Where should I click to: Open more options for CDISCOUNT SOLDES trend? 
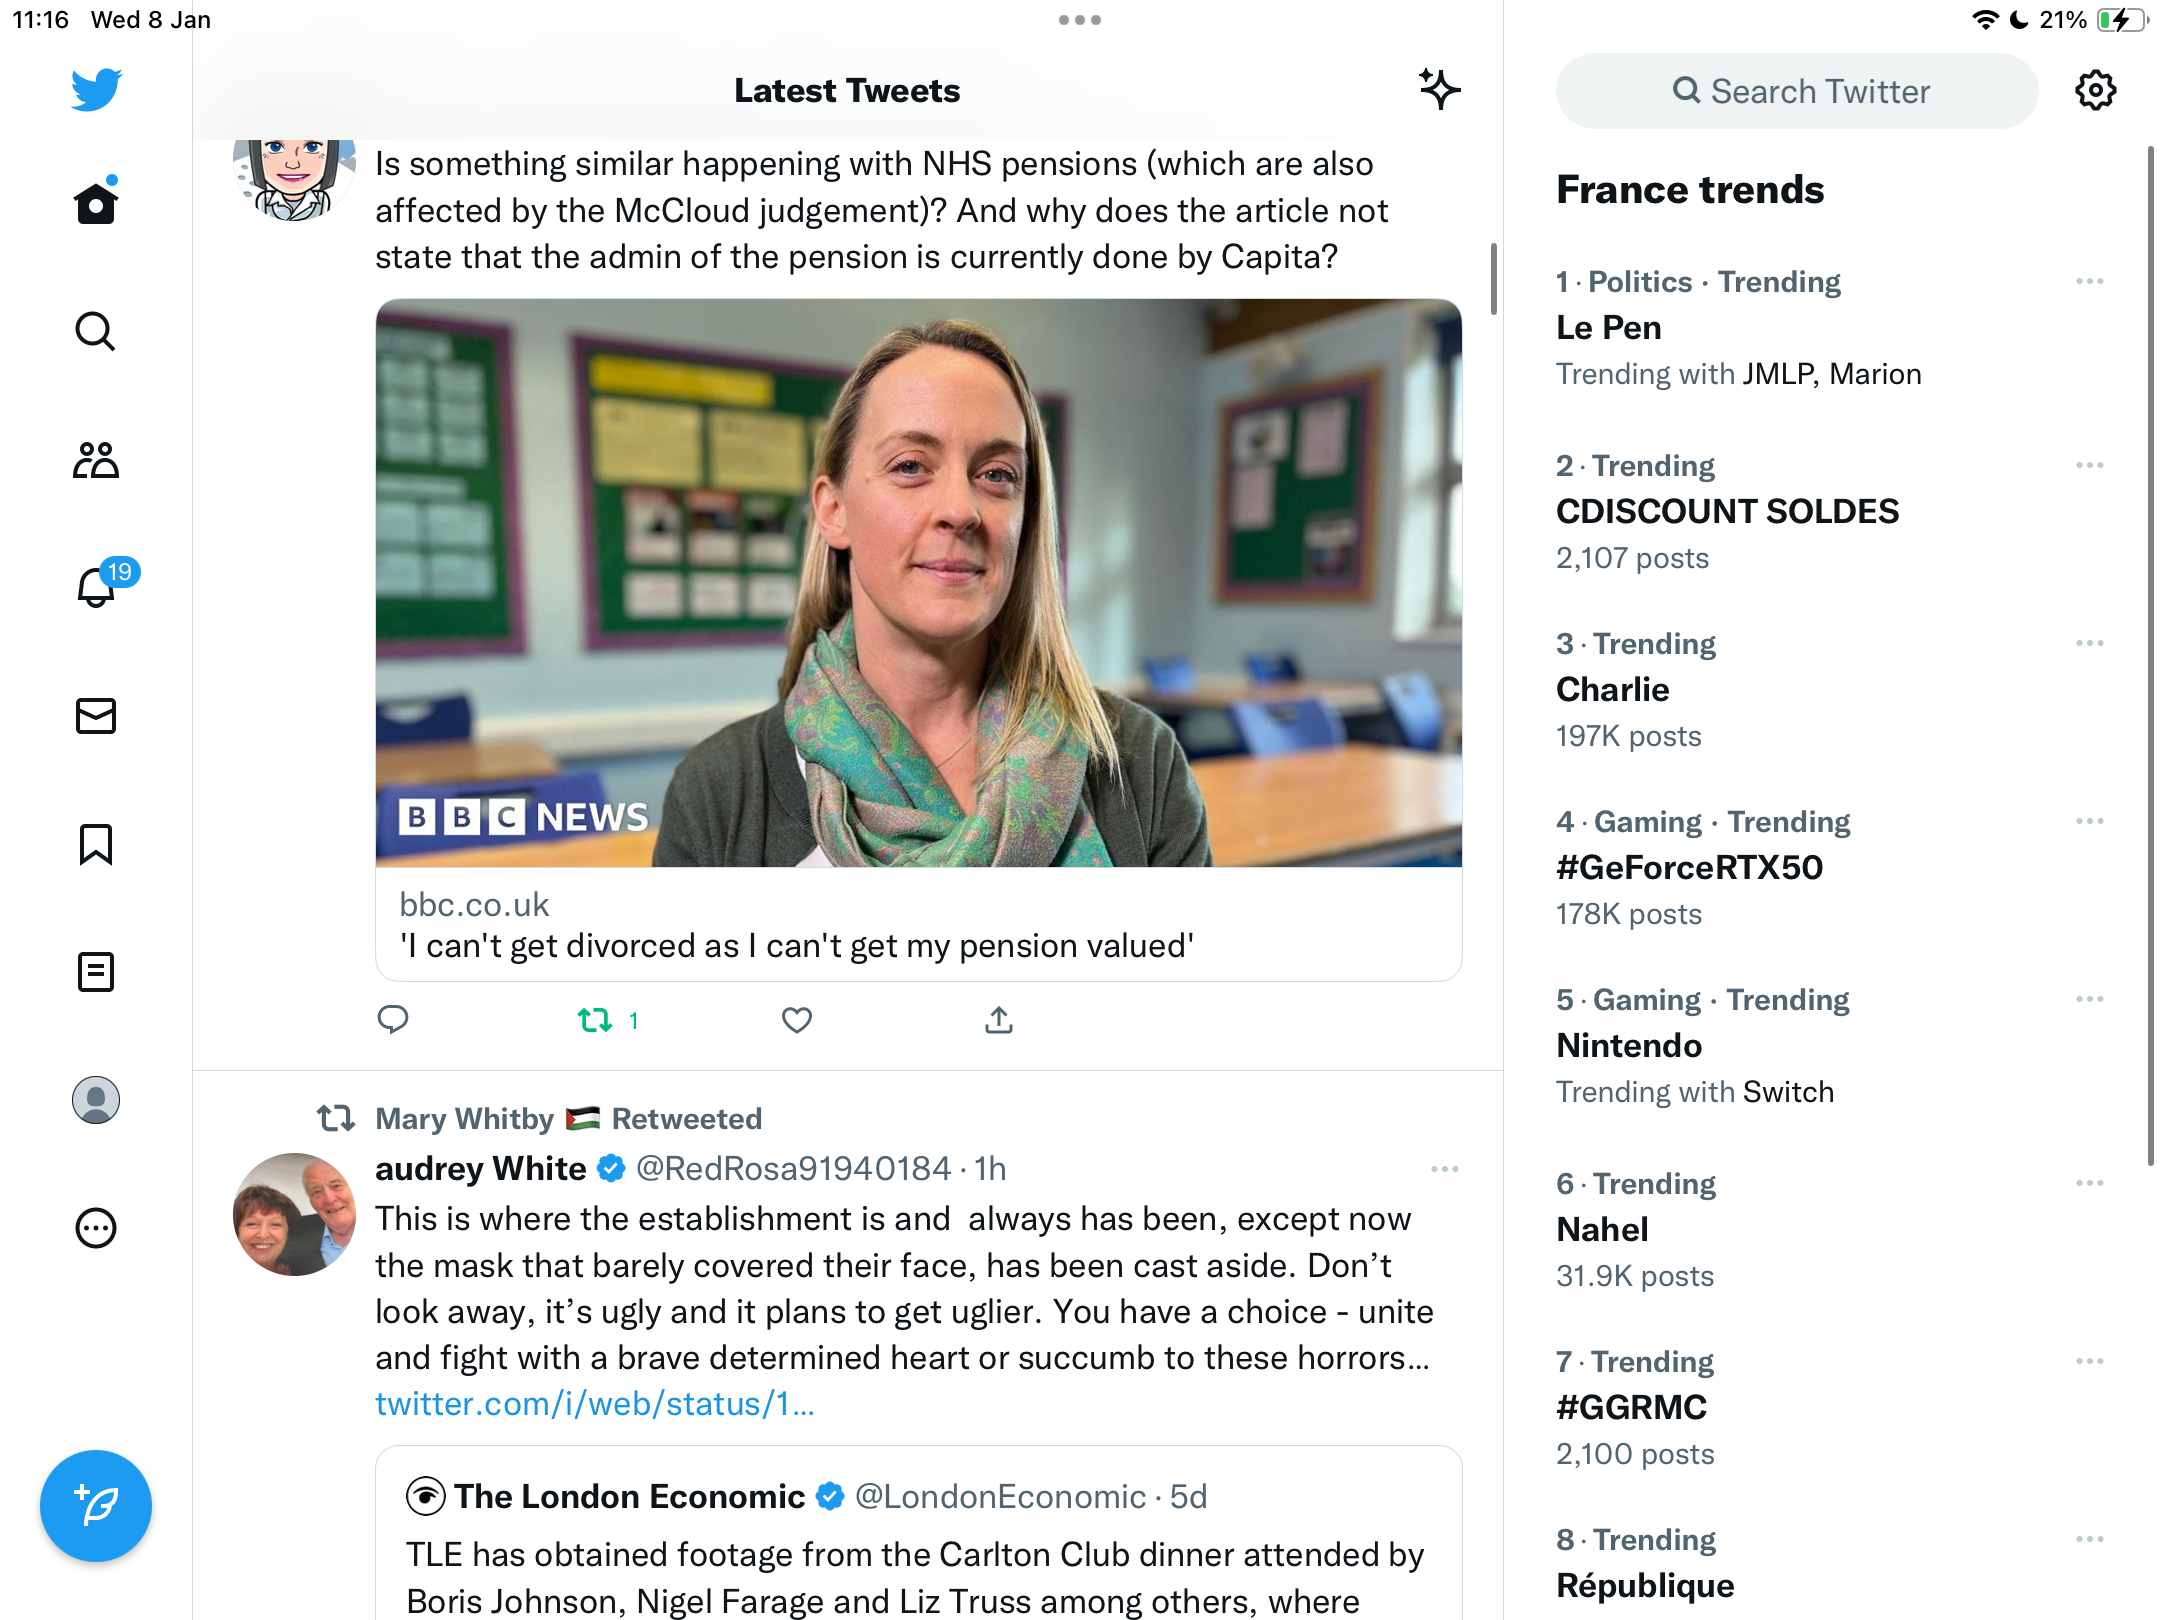click(x=2089, y=465)
